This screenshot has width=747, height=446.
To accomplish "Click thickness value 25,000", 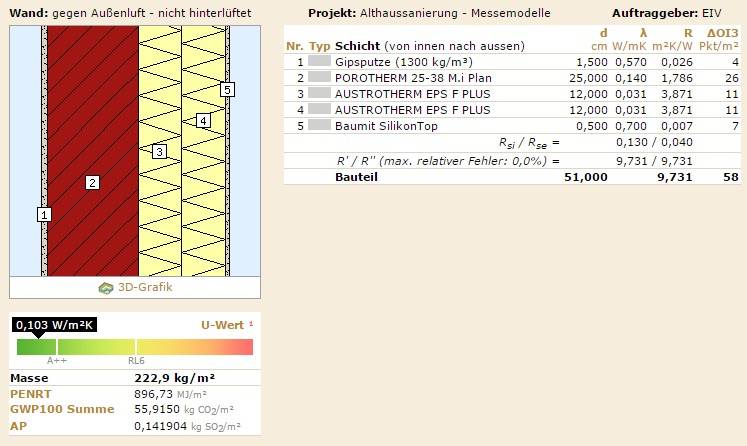I will (x=588, y=78).
